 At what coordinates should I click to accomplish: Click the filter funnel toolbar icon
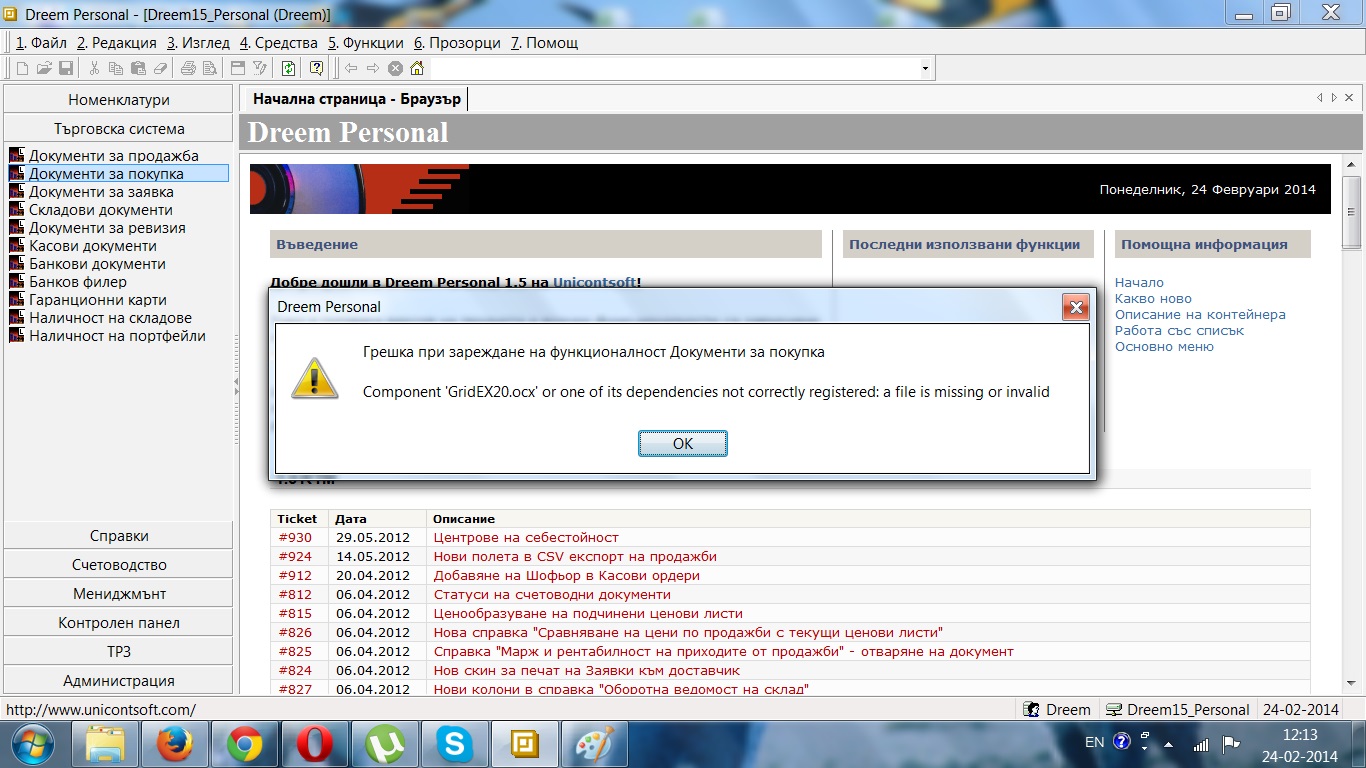pyautogui.click(x=260, y=68)
